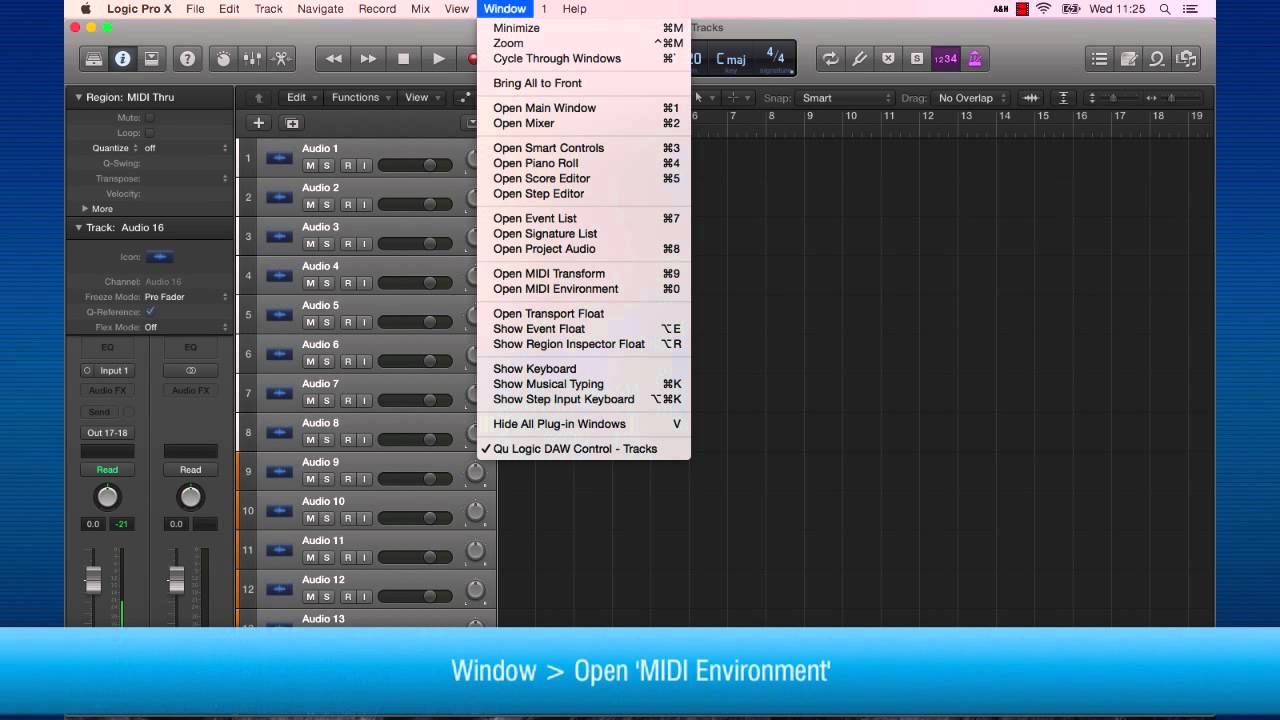This screenshot has height=720, width=1280.
Task: Open the Snap Smart dropdown
Action: pyautogui.click(x=845, y=98)
